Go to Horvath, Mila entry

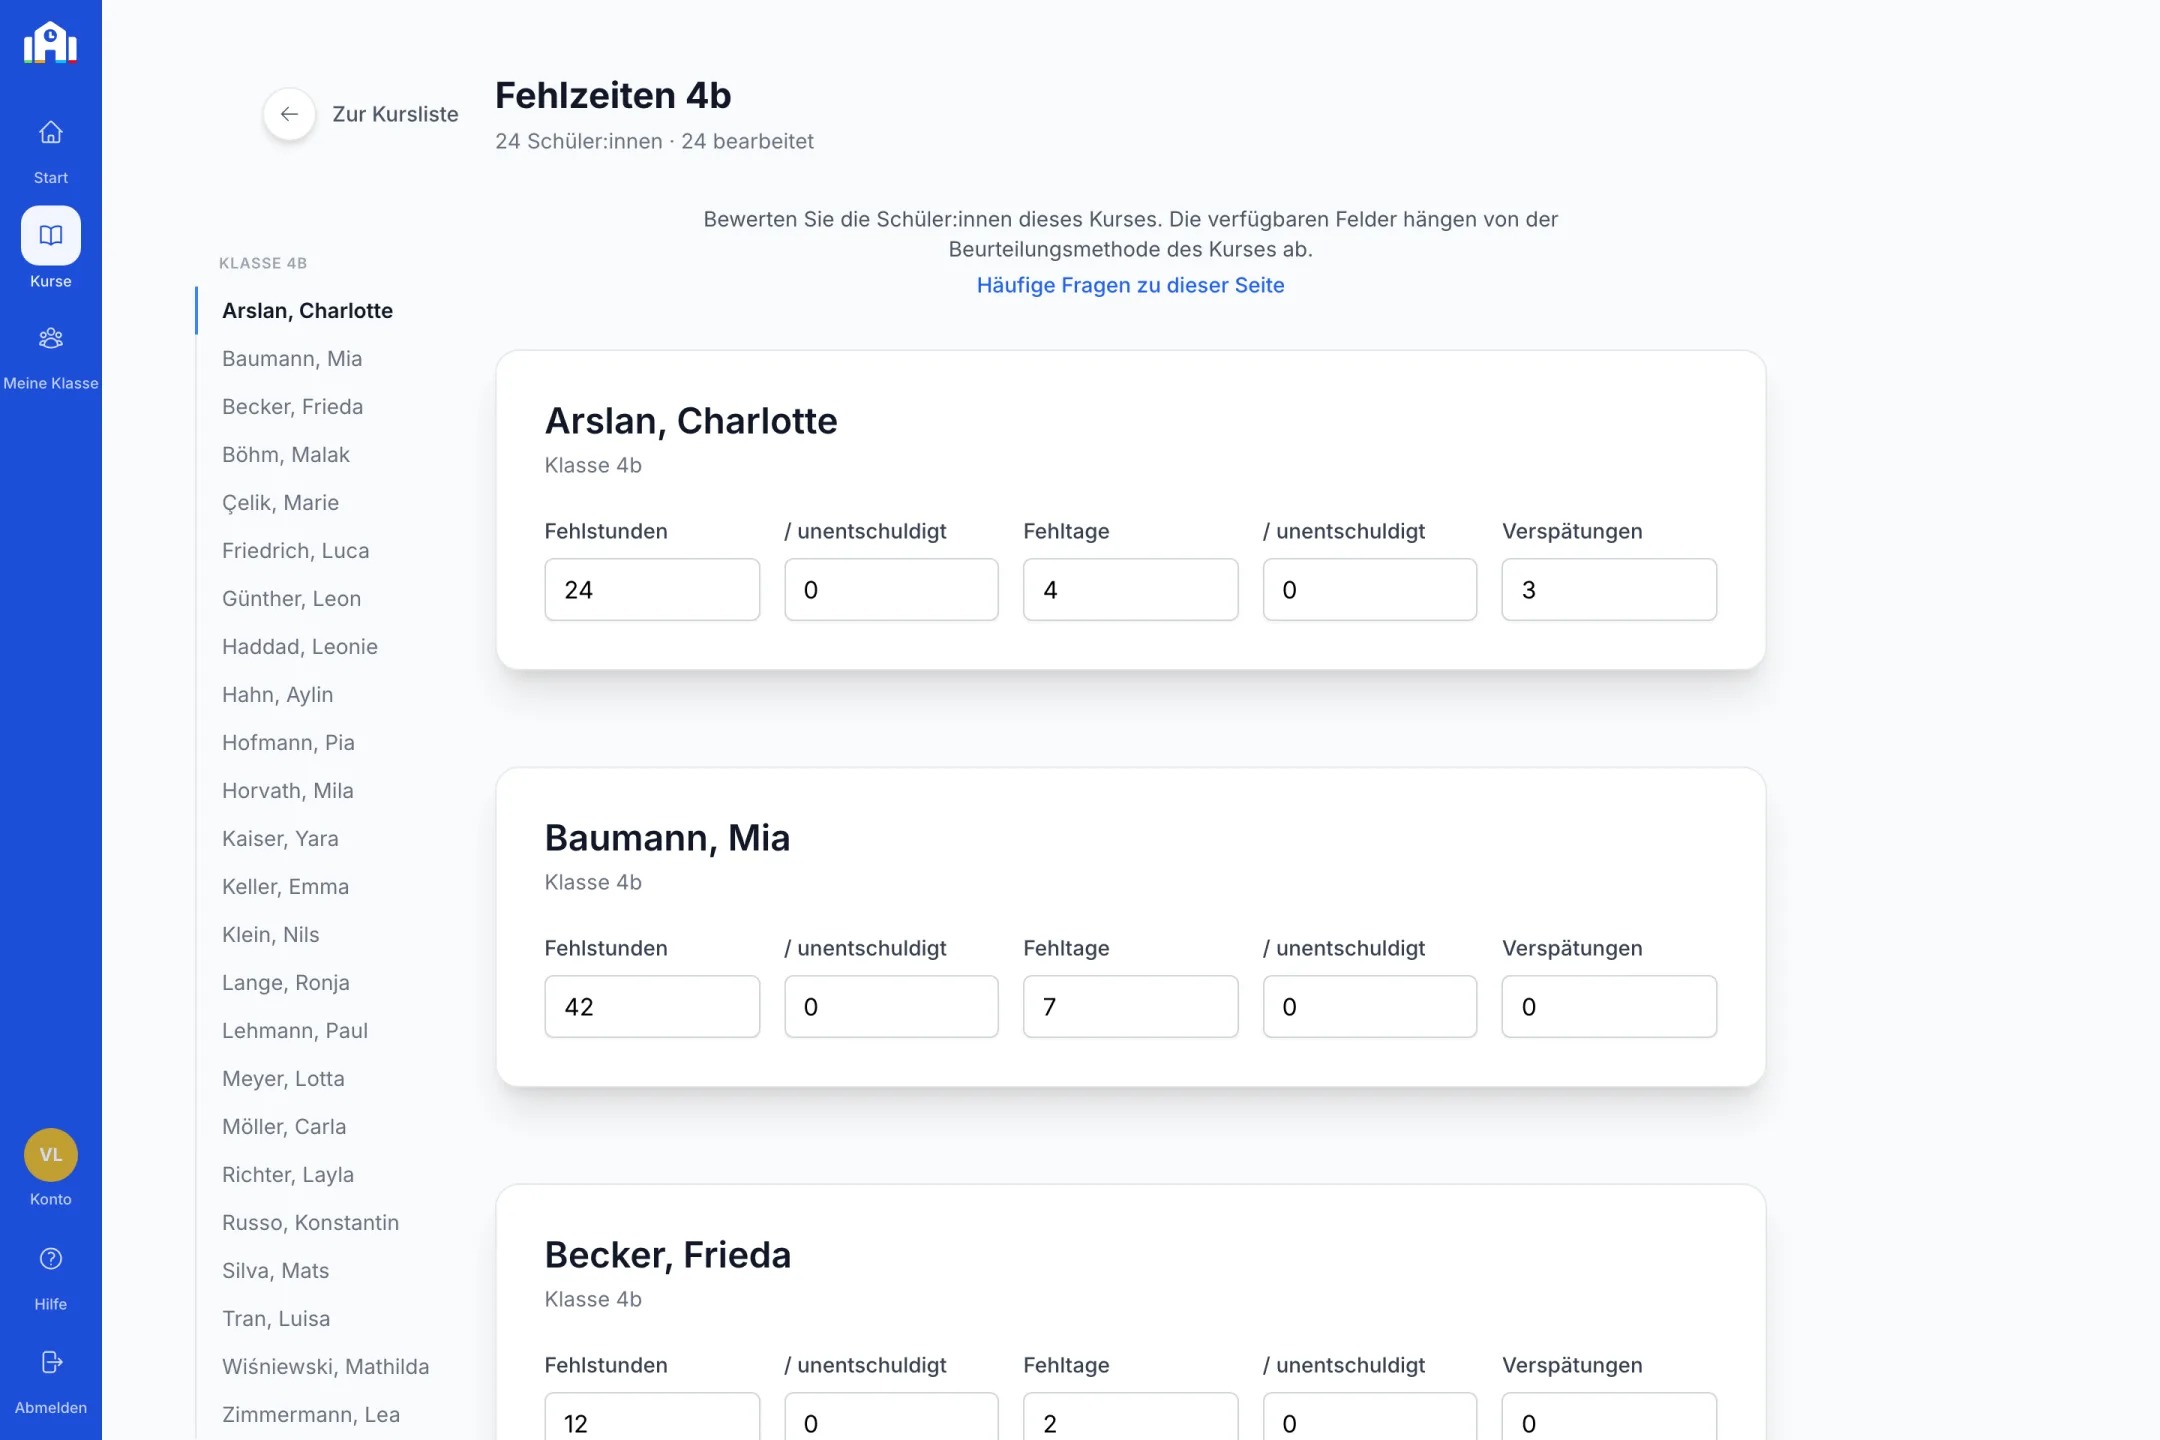click(x=287, y=791)
